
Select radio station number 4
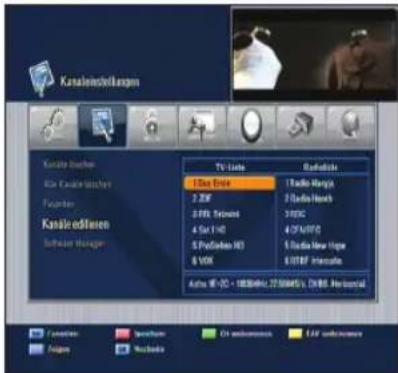322,230
